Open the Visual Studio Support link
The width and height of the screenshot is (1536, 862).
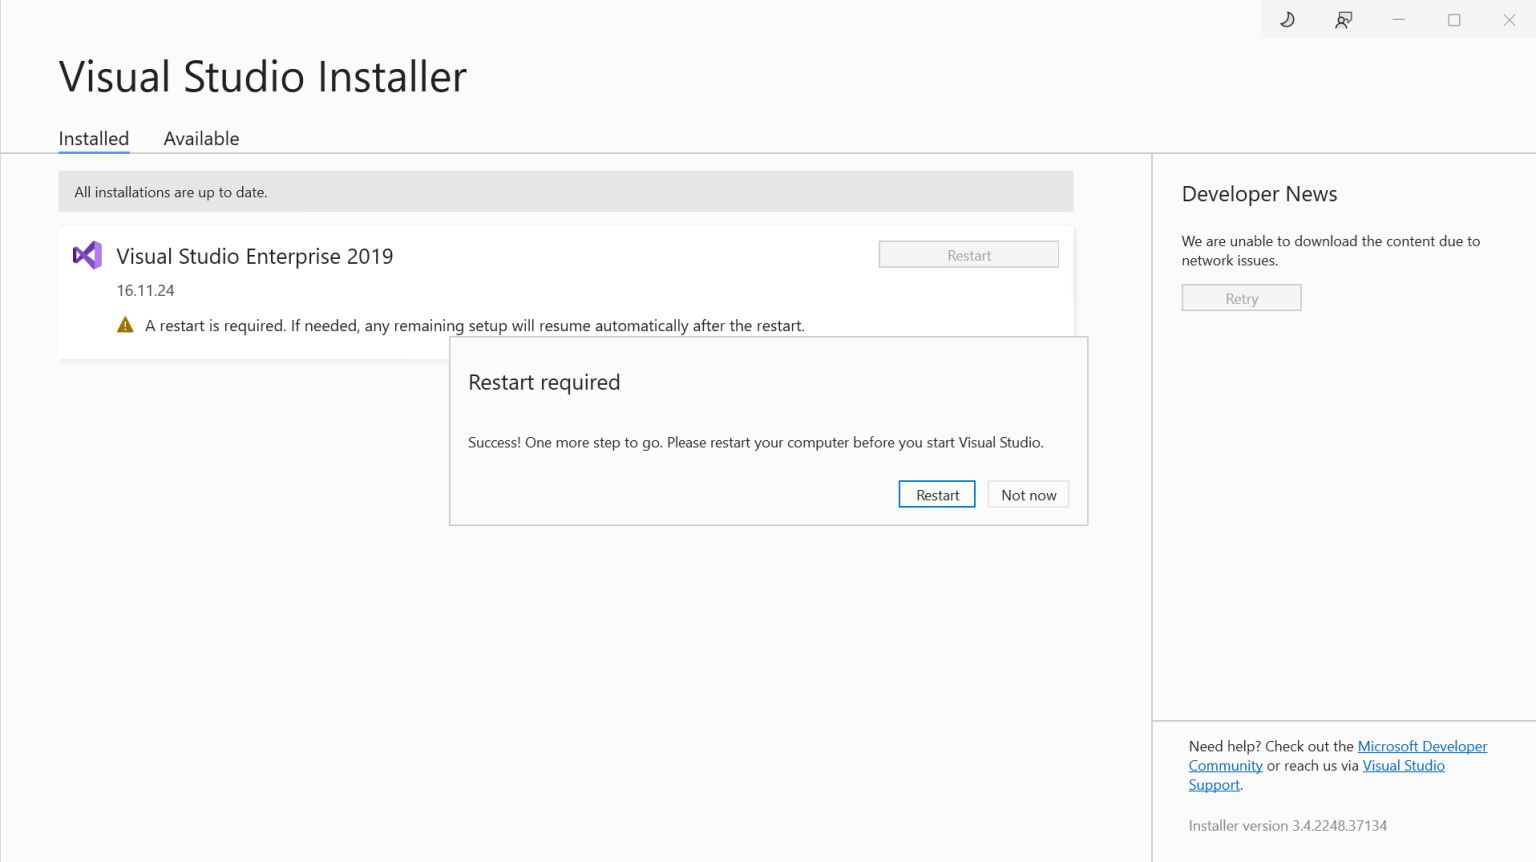(1403, 765)
